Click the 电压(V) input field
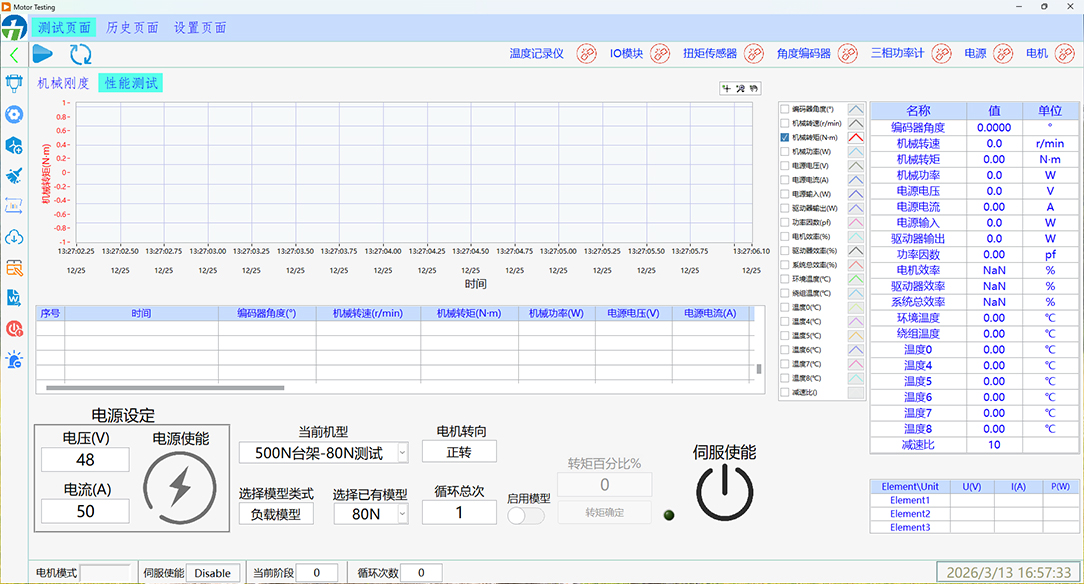1084x584 pixels. pyautogui.click(x=85, y=460)
